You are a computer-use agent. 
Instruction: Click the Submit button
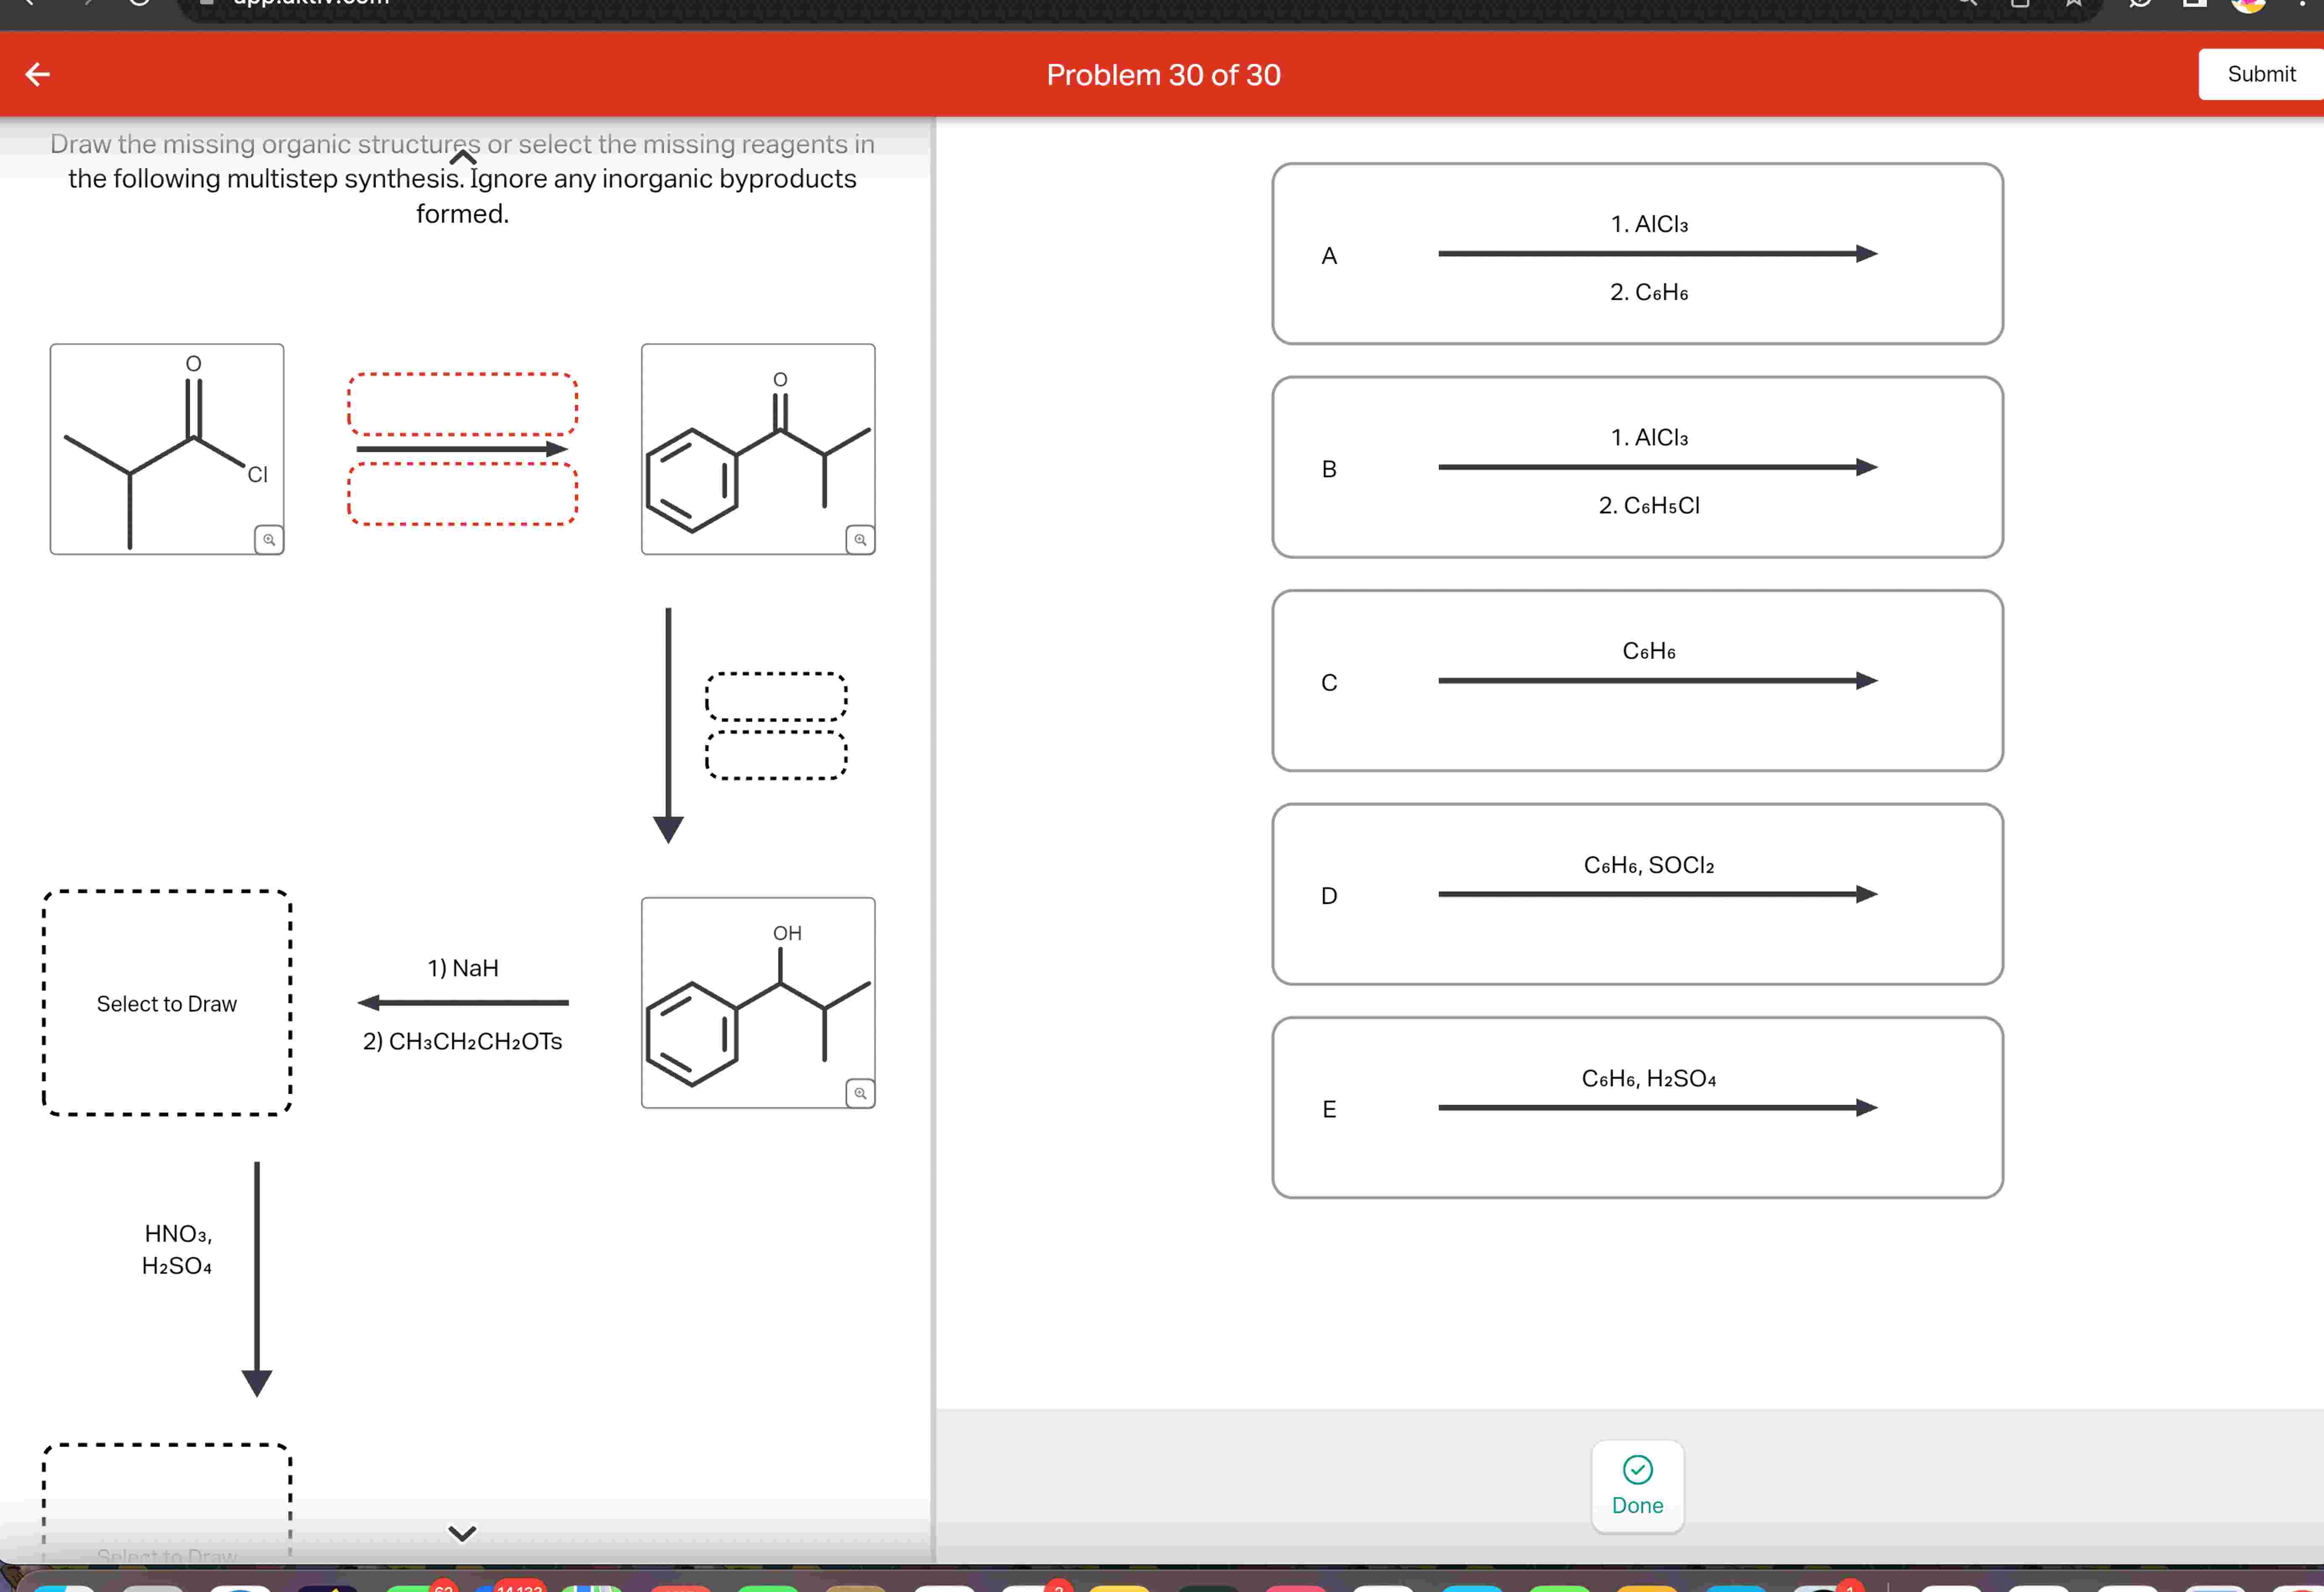(2261, 74)
